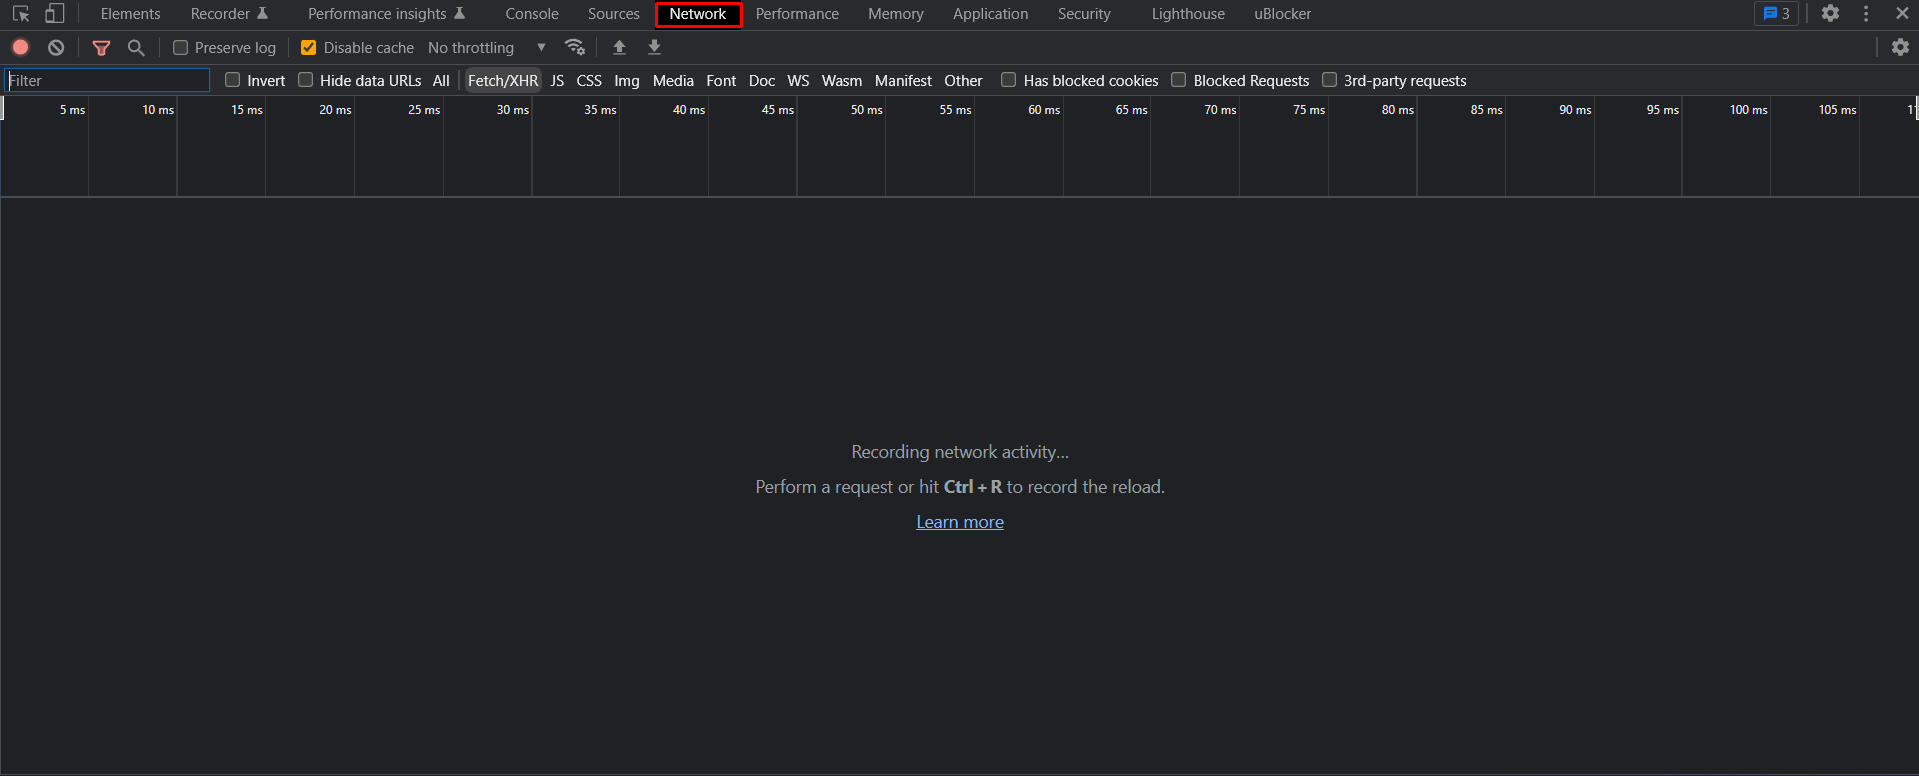Click the 25 ms timeline marker
1919x776 pixels.
click(x=424, y=110)
